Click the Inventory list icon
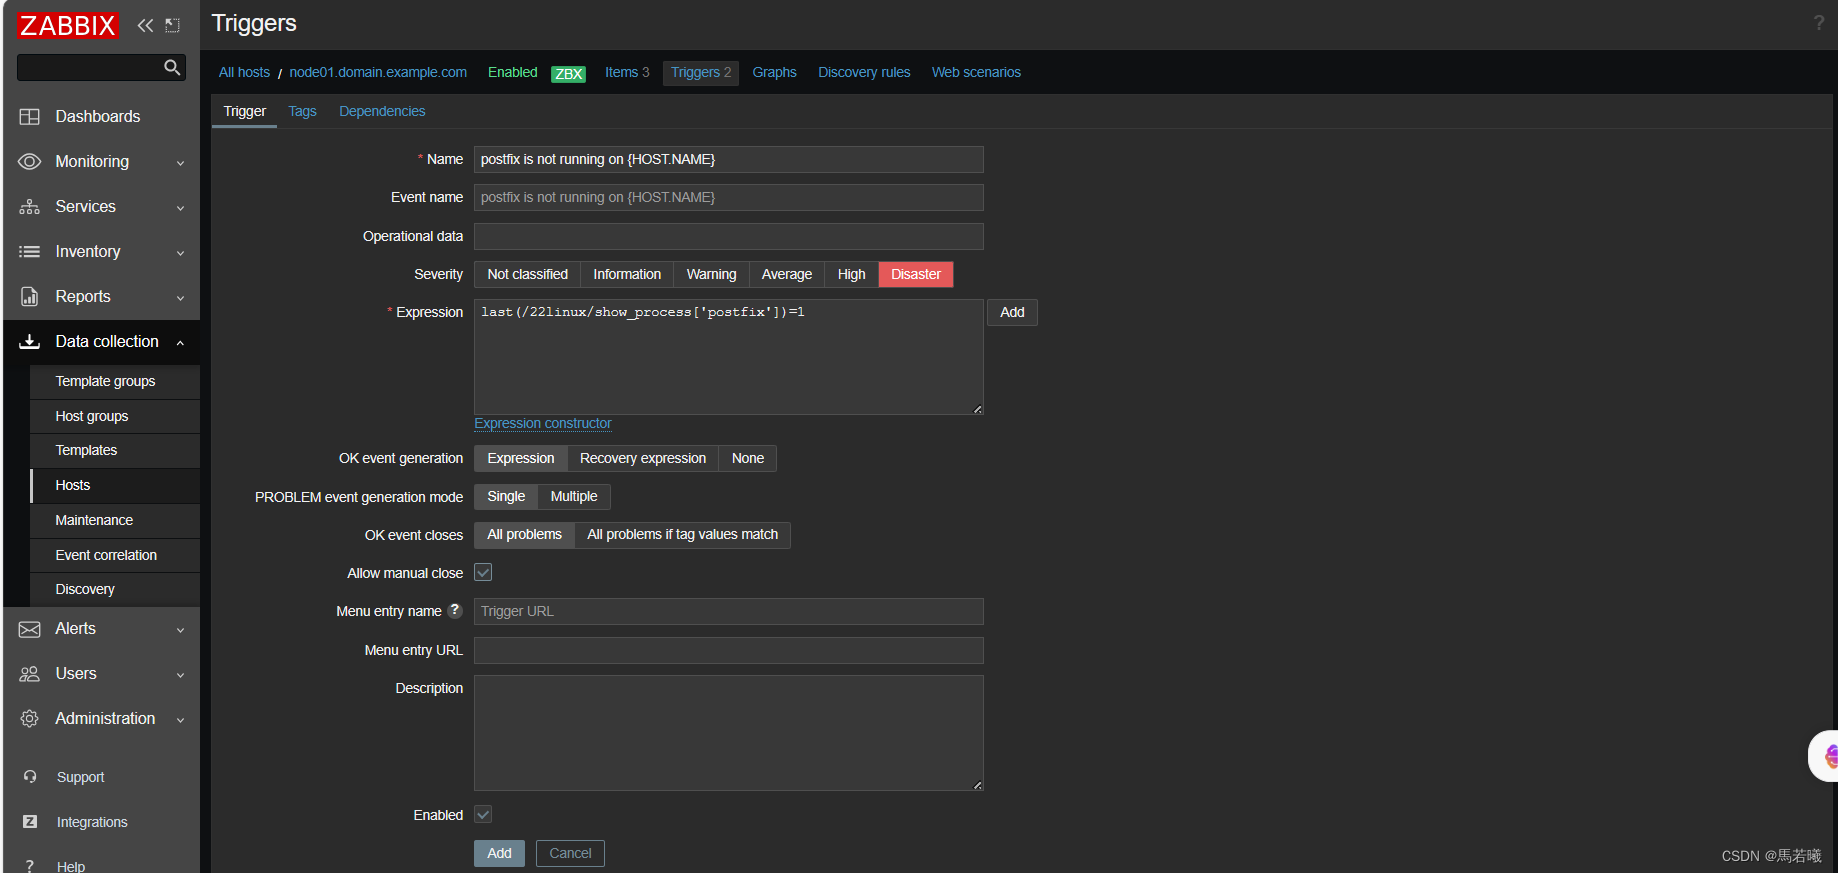Image resolution: width=1838 pixels, height=873 pixels. [30, 252]
